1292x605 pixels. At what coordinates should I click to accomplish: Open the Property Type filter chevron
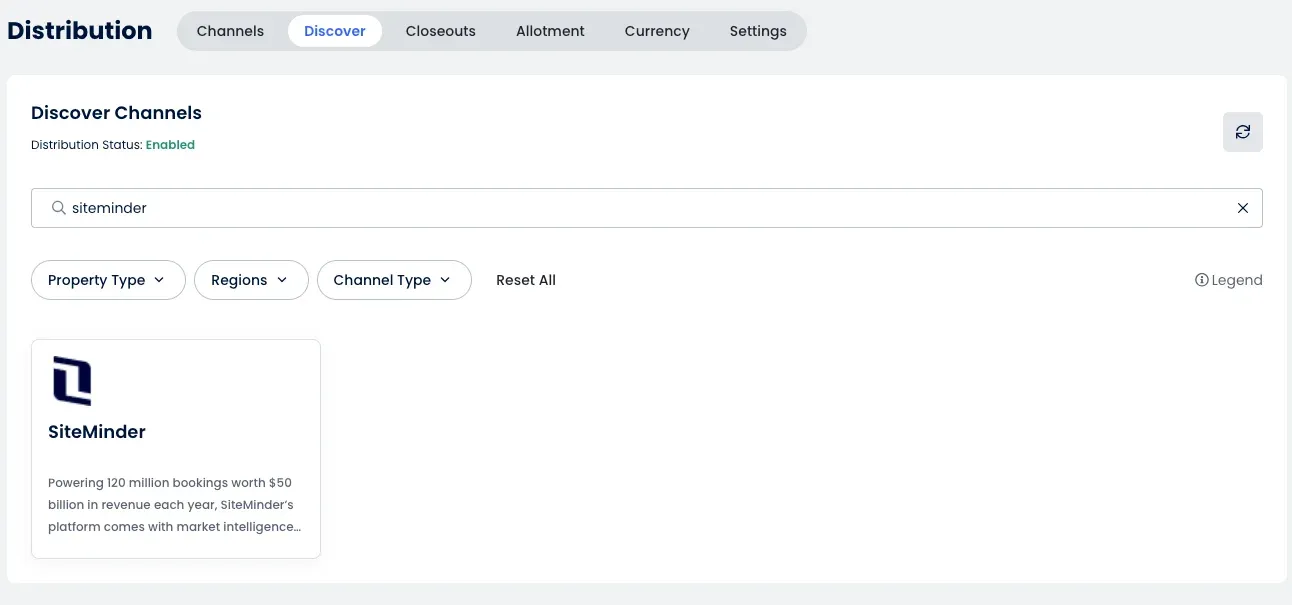161,280
